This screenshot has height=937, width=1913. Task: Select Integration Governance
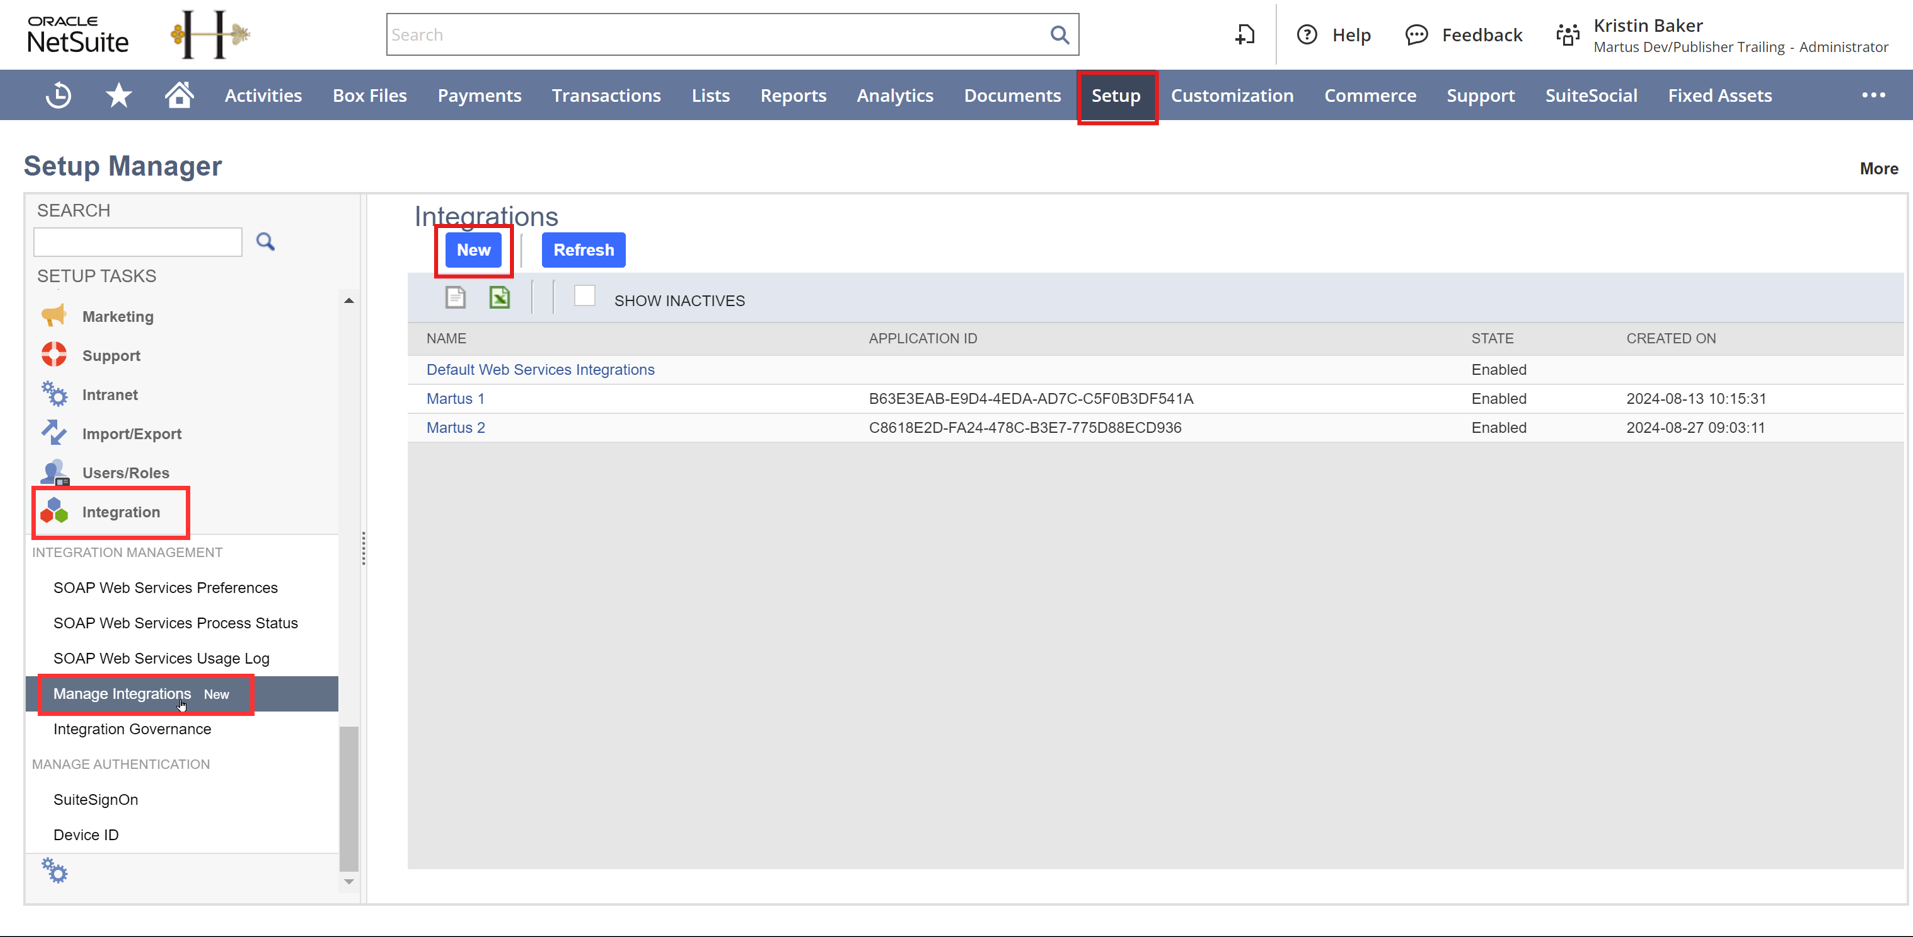132,729
